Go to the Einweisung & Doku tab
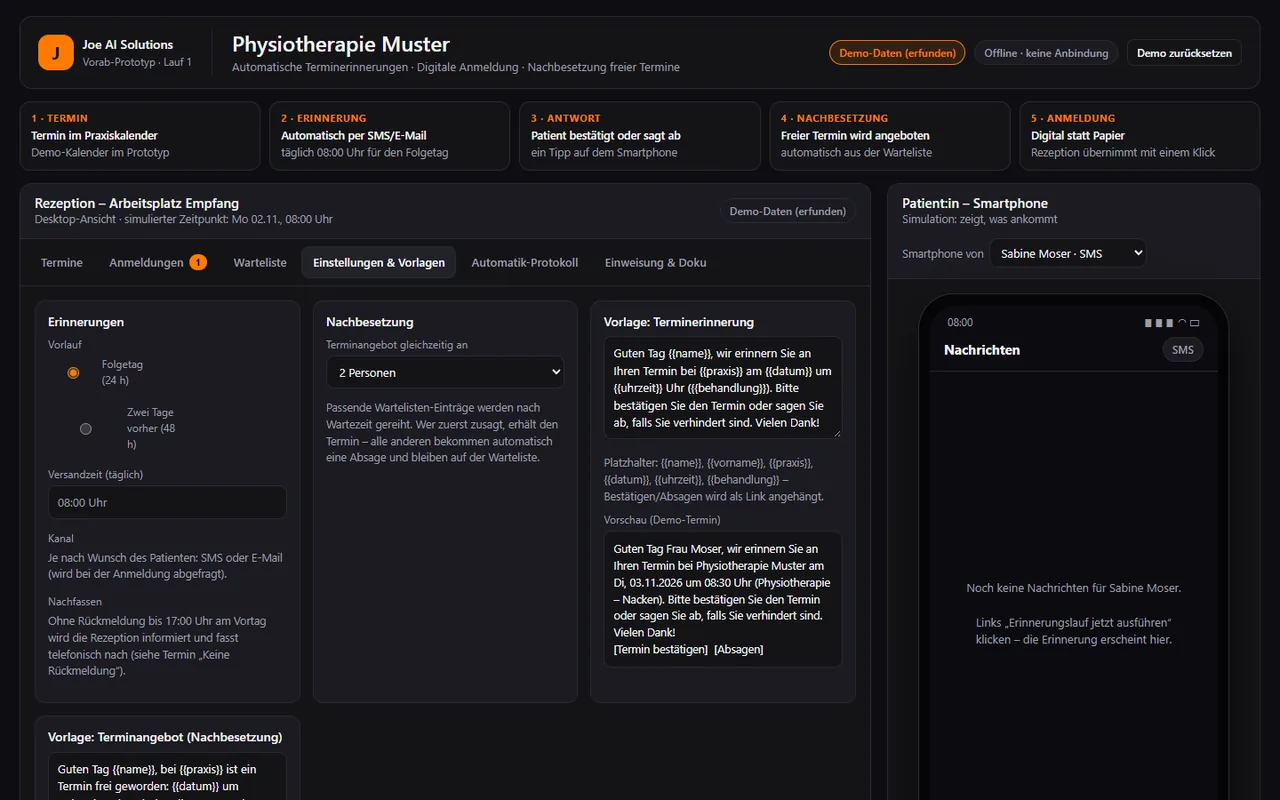Image resolution: width=1280 pixels, height=800 pixels. pyautogui.click(x=656, y=262)
